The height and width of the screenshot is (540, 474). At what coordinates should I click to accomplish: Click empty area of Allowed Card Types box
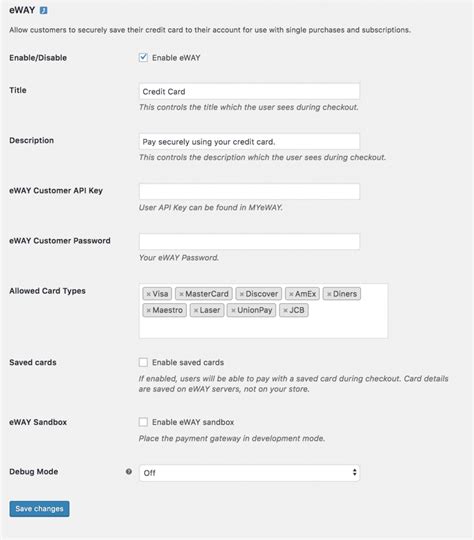point(263,328)
